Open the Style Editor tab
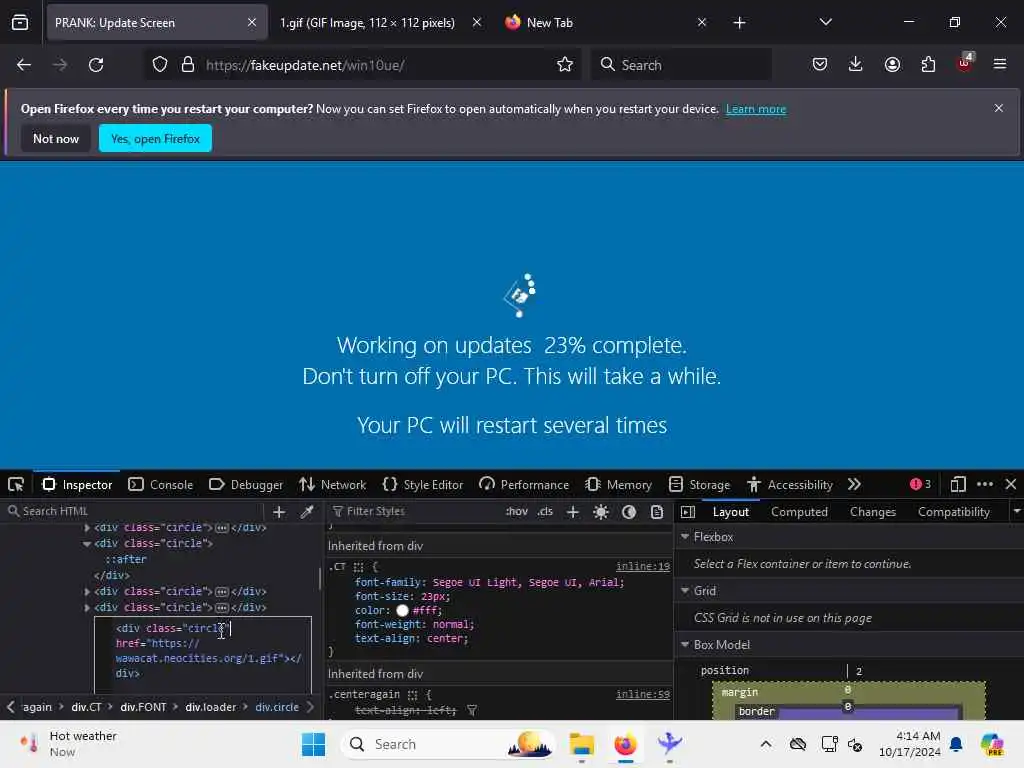This screenshot has width=1024, height=768. 423,485
